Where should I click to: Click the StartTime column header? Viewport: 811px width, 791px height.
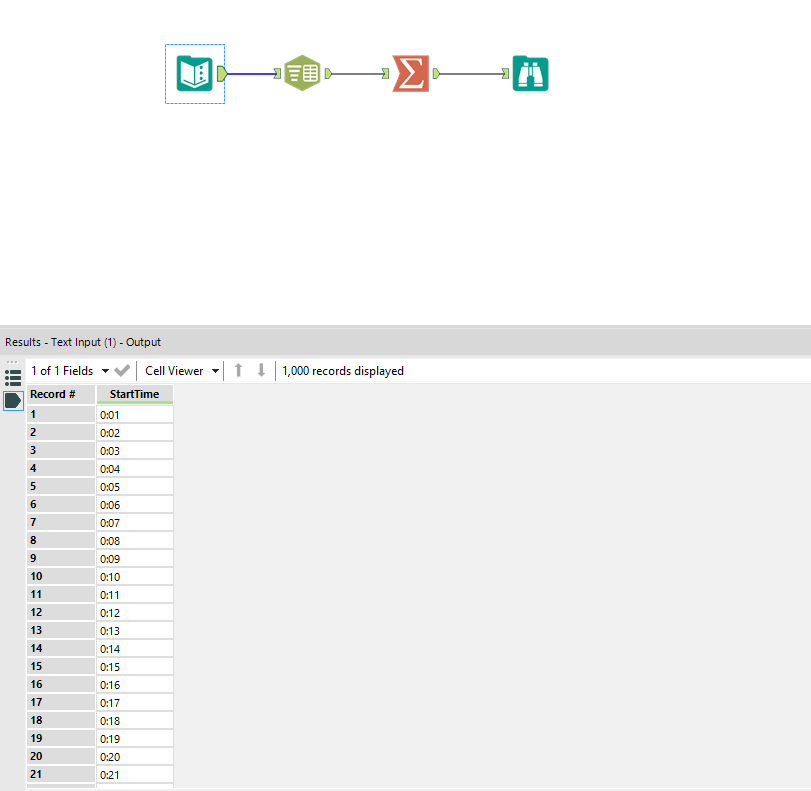(x=134, y=394)
